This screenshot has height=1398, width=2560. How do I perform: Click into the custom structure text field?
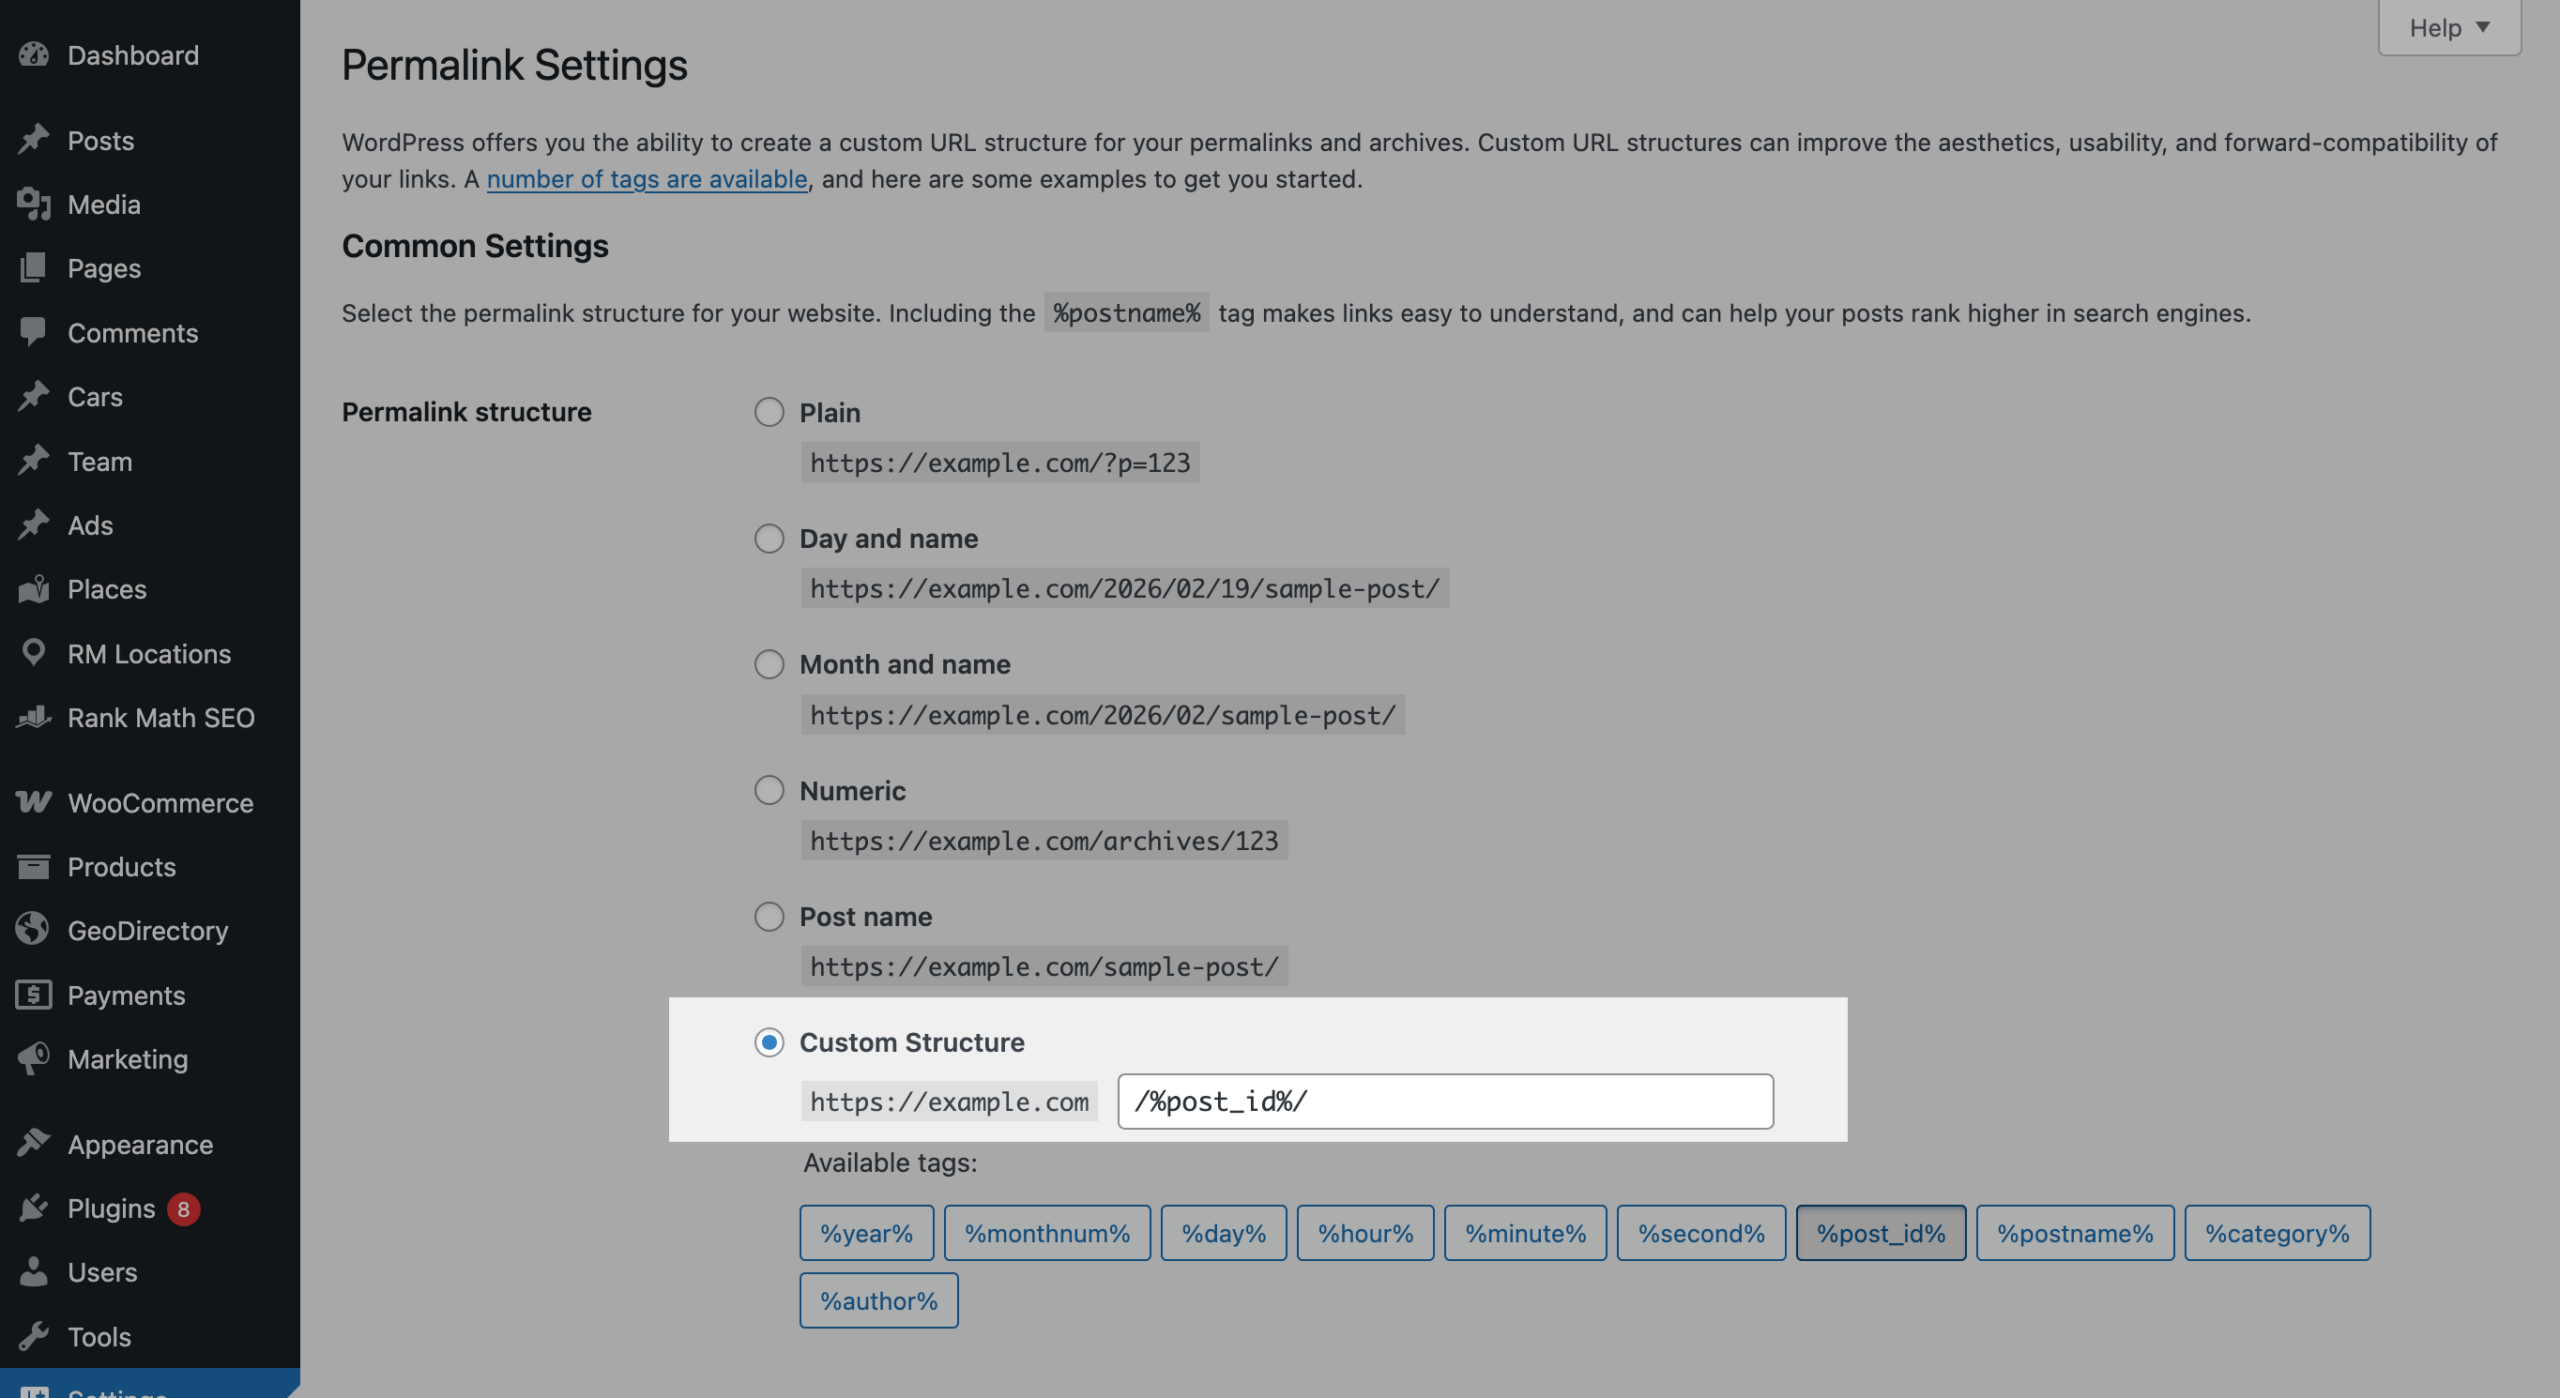1444,1101
